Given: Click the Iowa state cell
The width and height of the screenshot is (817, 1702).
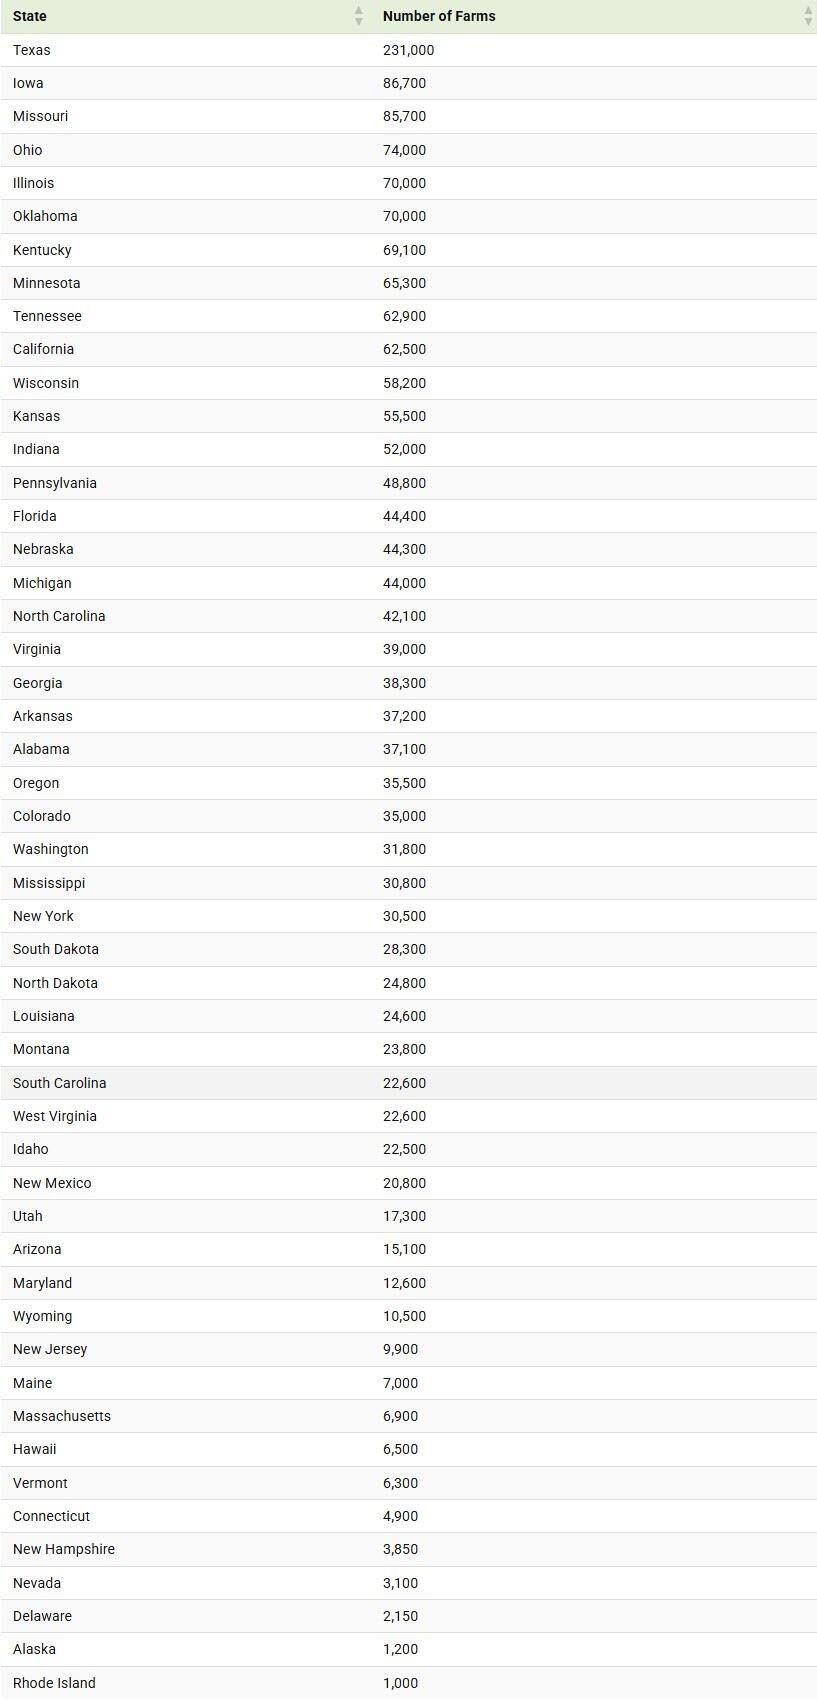Looking at the screenshot, I should [x=28, y=83].
